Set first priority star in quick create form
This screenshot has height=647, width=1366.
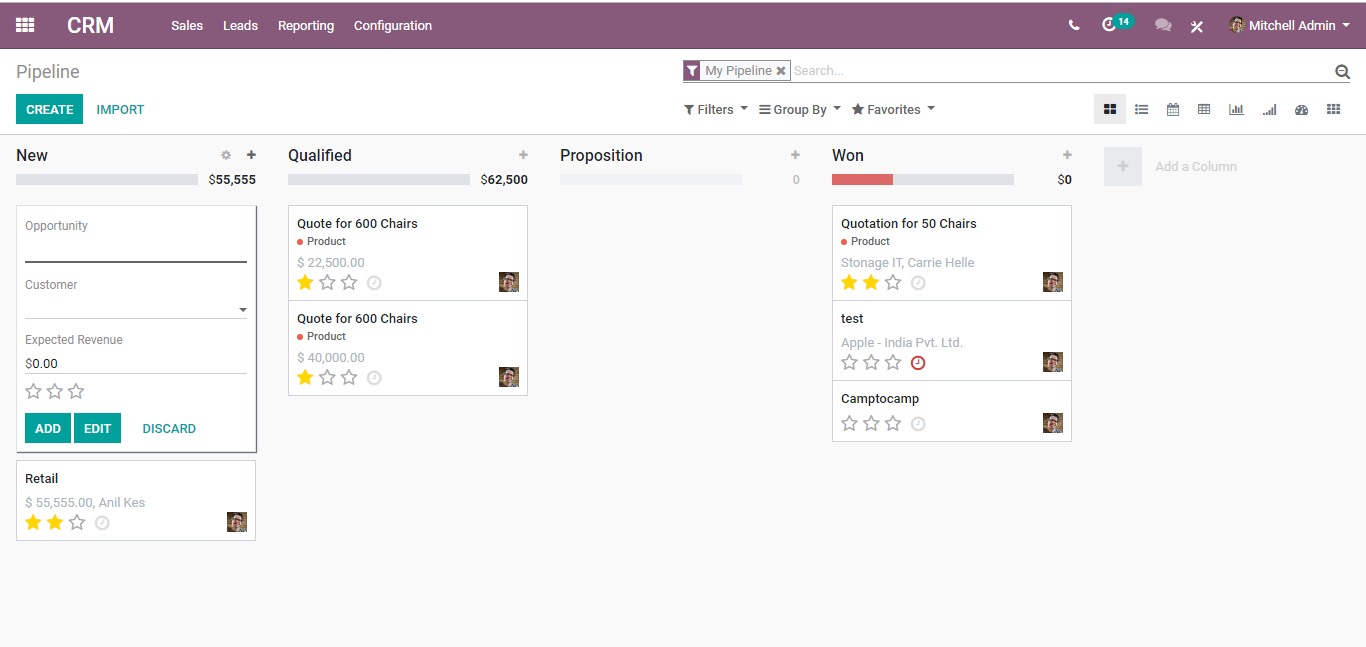(x=33, y=391)
